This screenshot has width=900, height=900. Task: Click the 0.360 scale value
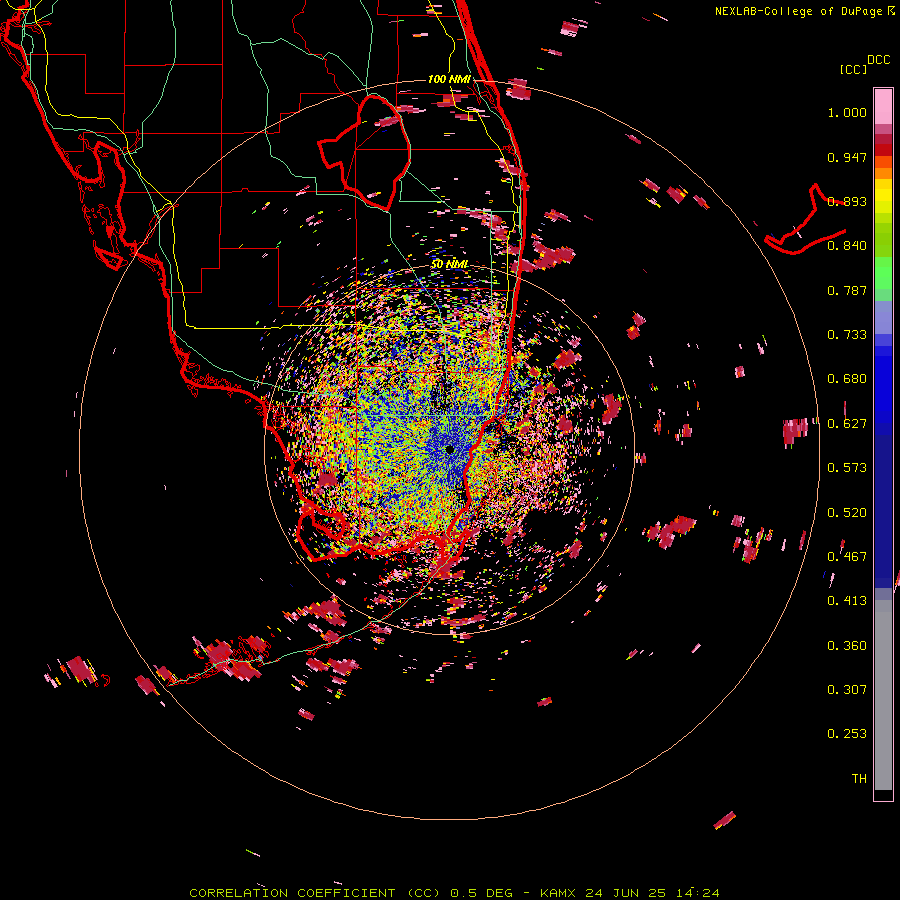847,646
